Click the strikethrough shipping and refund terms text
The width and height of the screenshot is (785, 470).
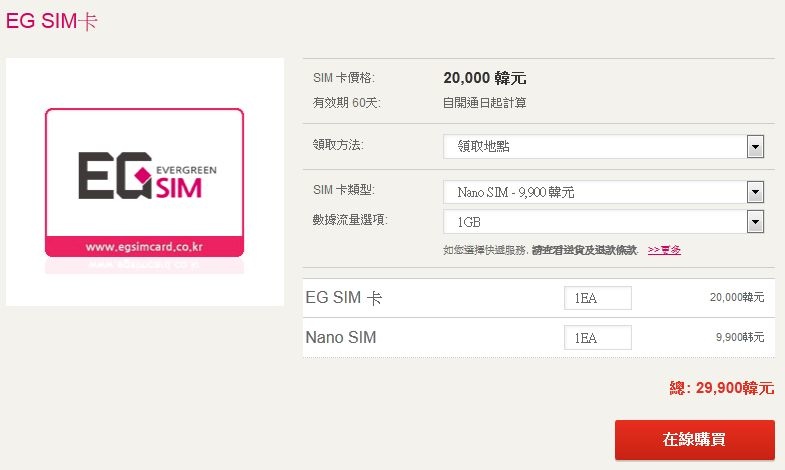coord(584,250)
